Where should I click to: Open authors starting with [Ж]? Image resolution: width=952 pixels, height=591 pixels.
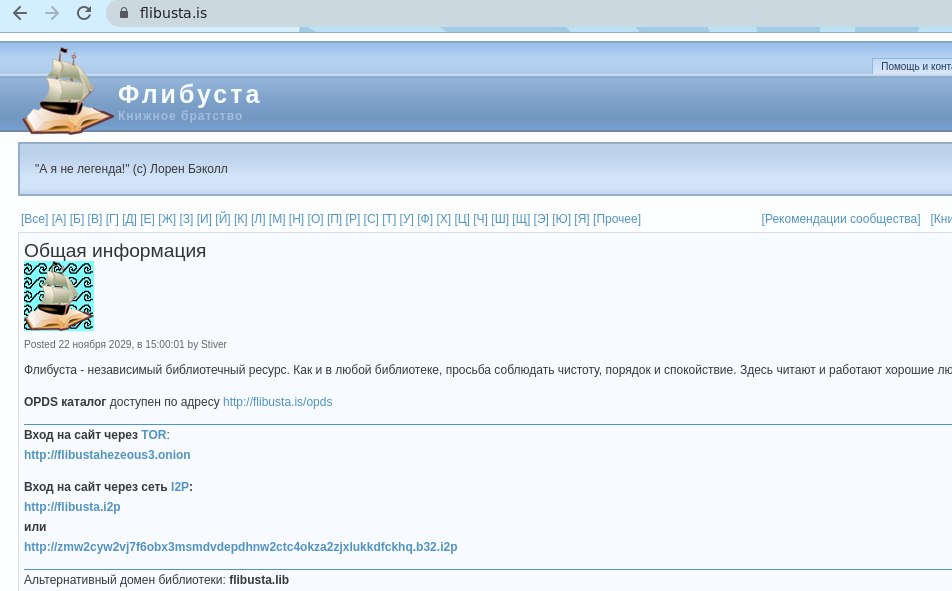tap(167, 219)
